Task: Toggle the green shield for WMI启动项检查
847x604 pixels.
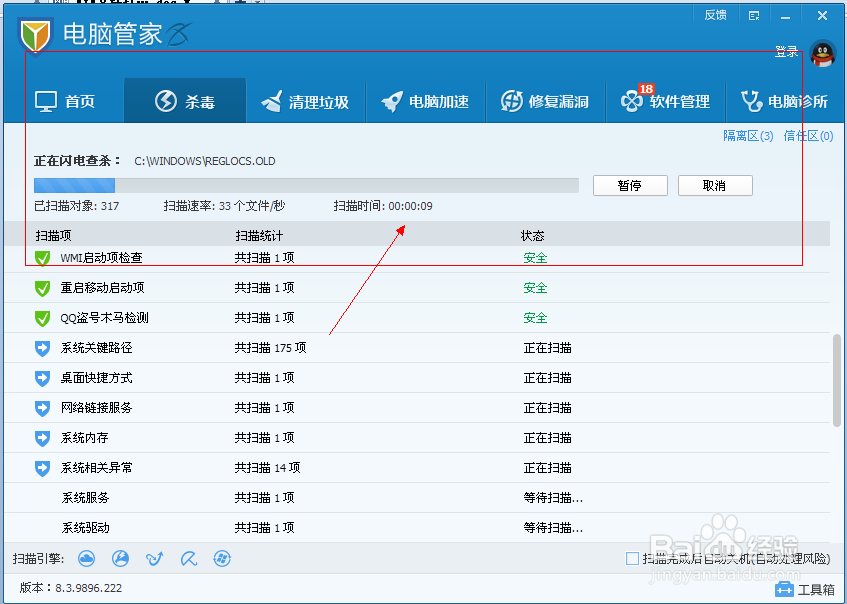Action: 41,257
